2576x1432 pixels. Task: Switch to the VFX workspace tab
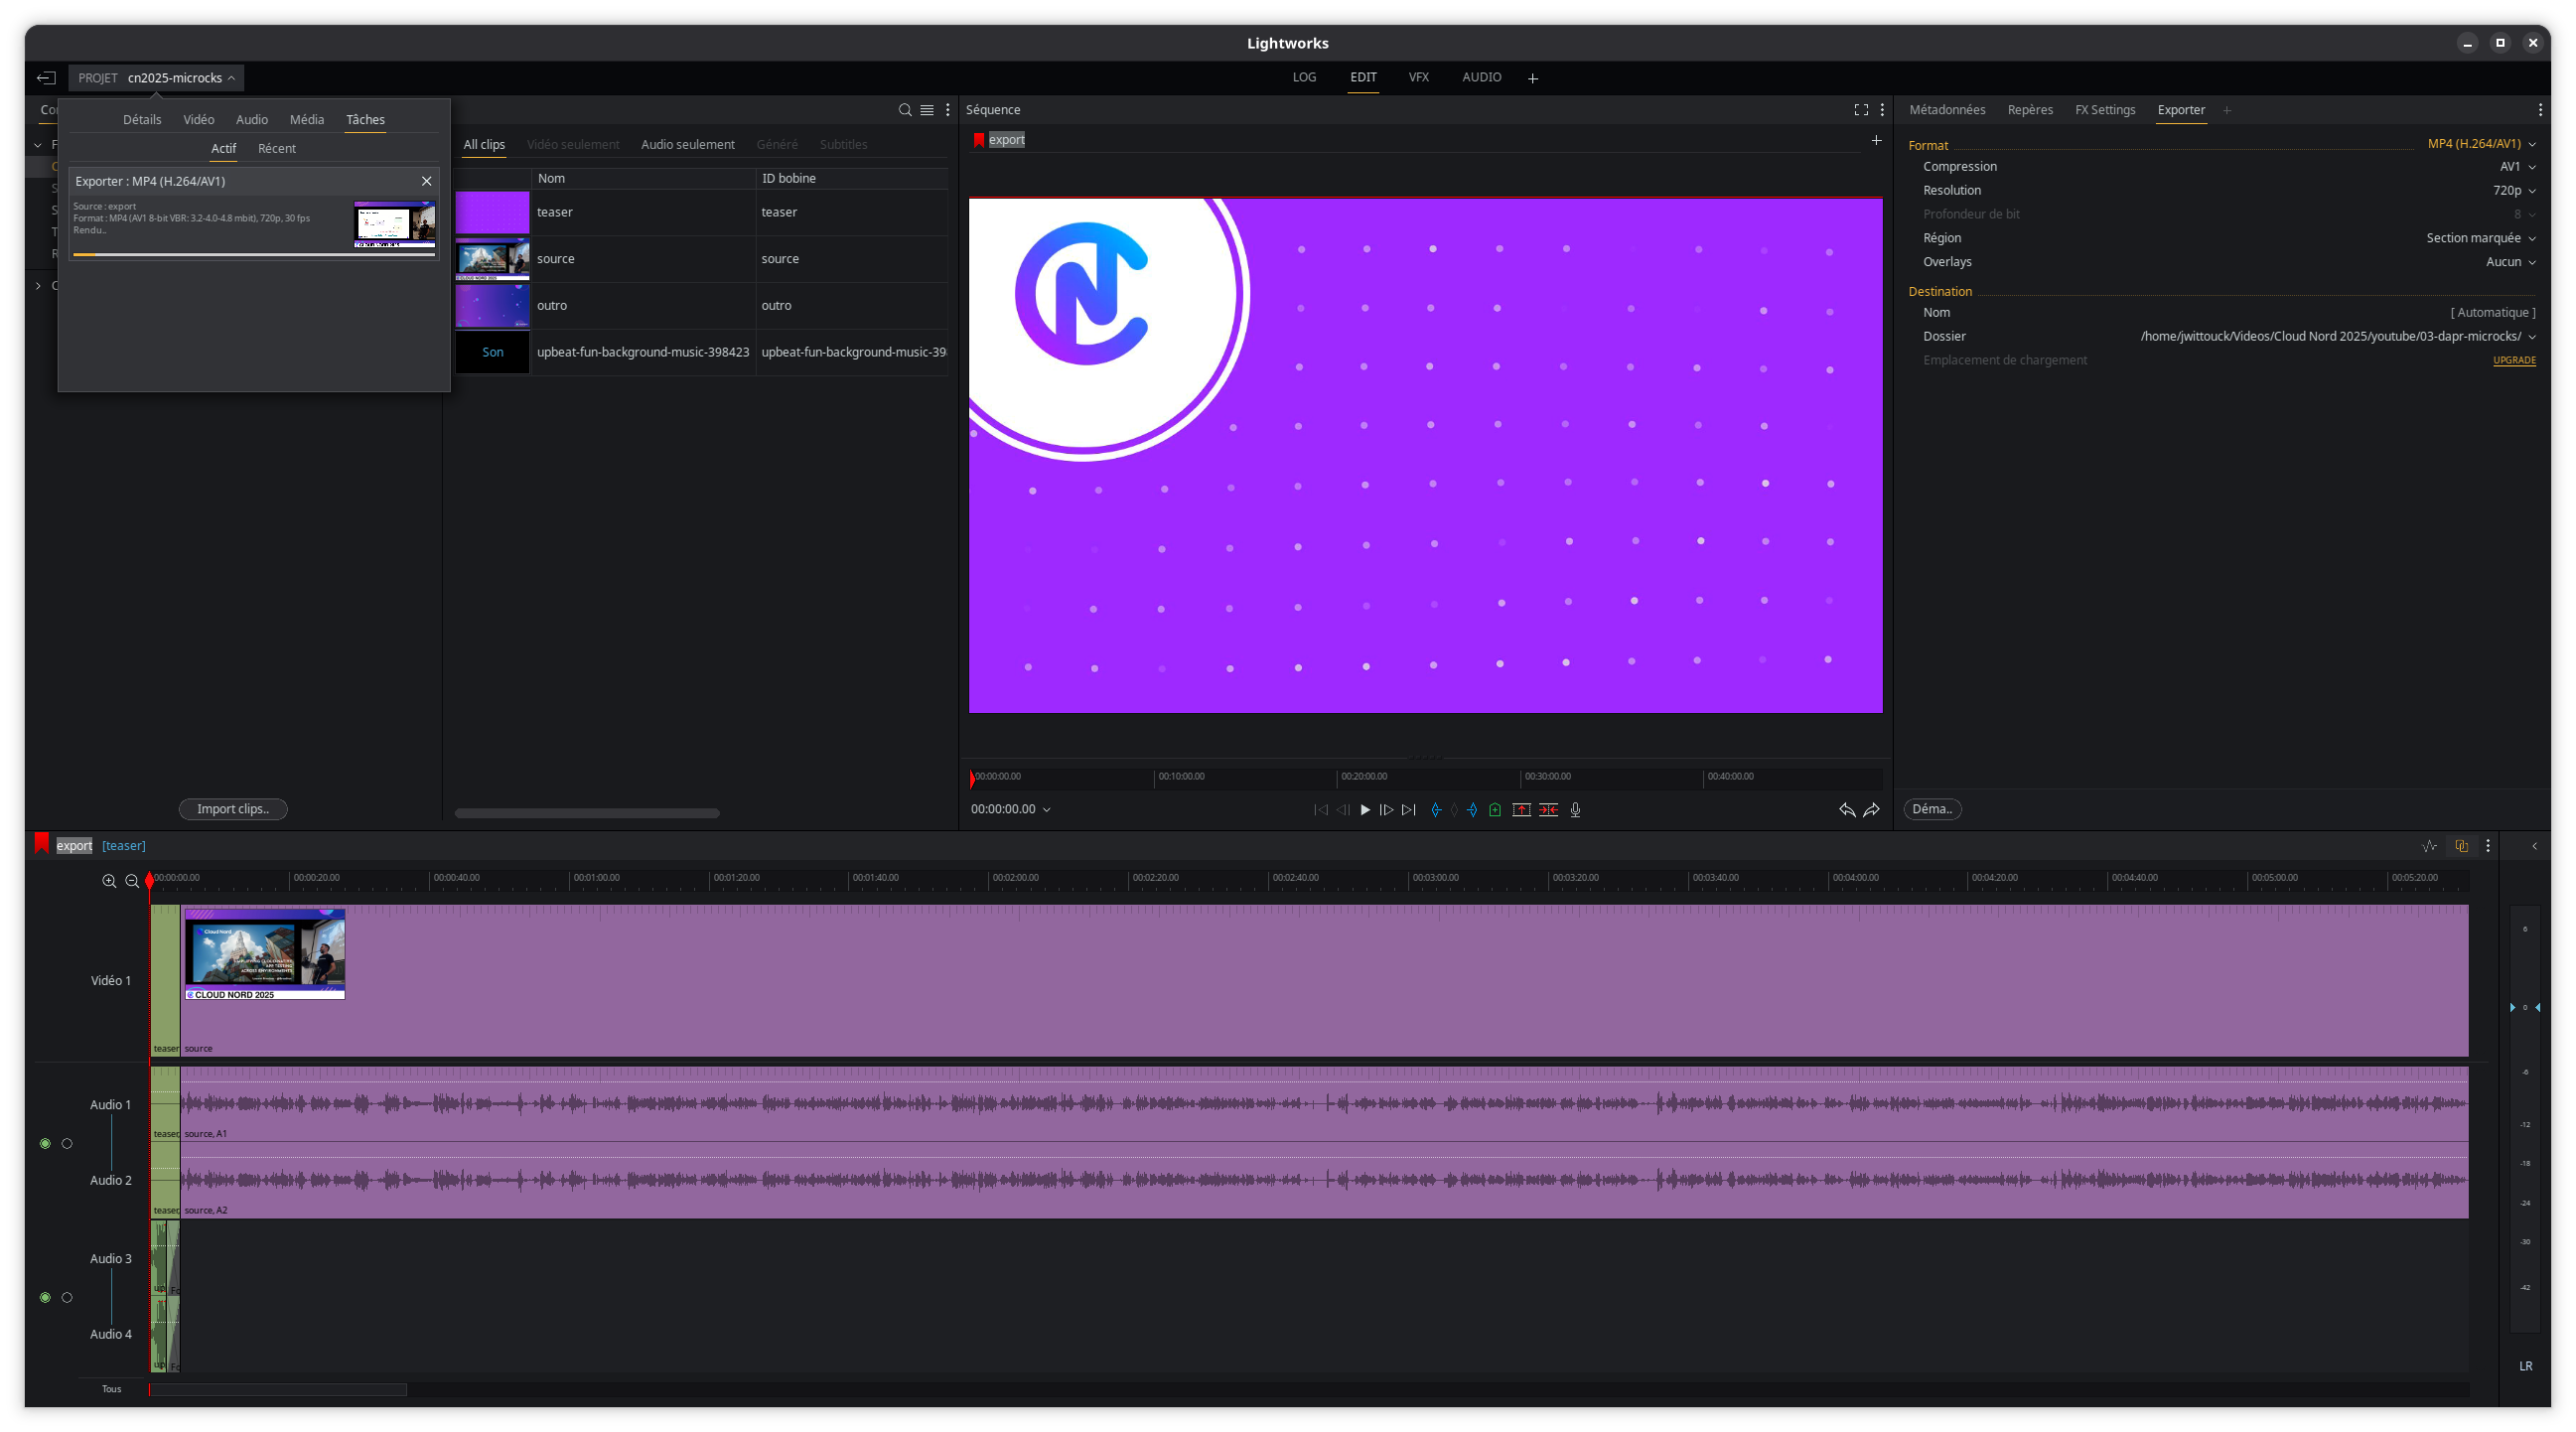1418,78
